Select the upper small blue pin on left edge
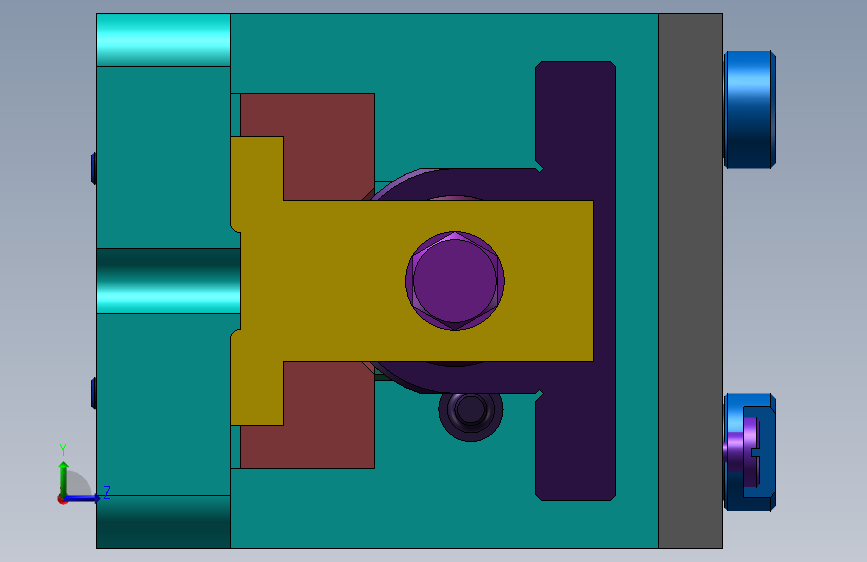Image resolution: width=867 pixels, height=562 pixels. click(x=94, y=168)
